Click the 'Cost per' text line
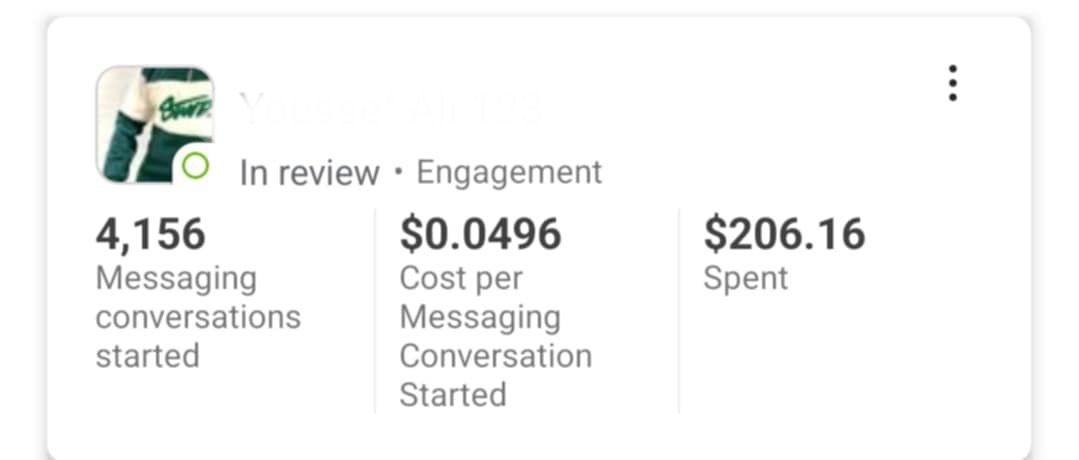Screen dimensions: 1079x460 click(x=460, y=278)
